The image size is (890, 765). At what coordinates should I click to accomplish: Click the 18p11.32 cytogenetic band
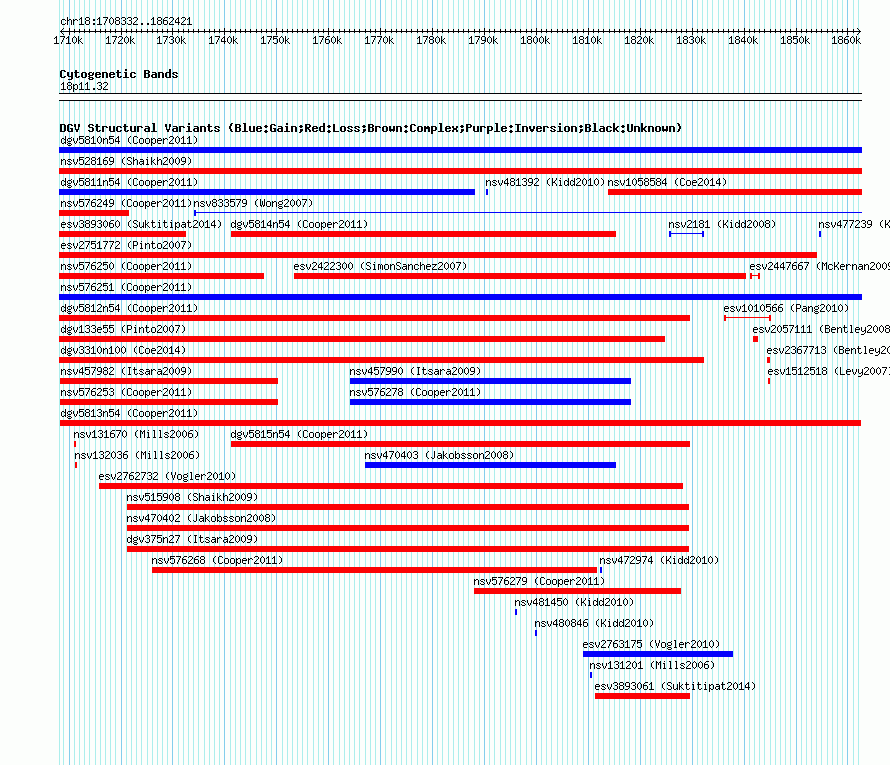[x=84, y=86]
